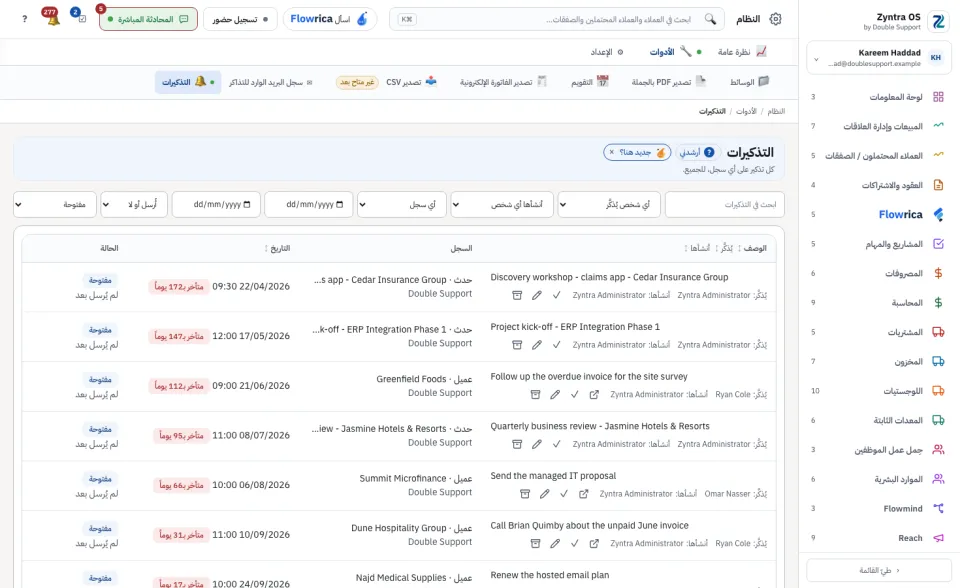Switch to the الأدوات tab
The image size is (960, 588).
[x=675, y=52]
